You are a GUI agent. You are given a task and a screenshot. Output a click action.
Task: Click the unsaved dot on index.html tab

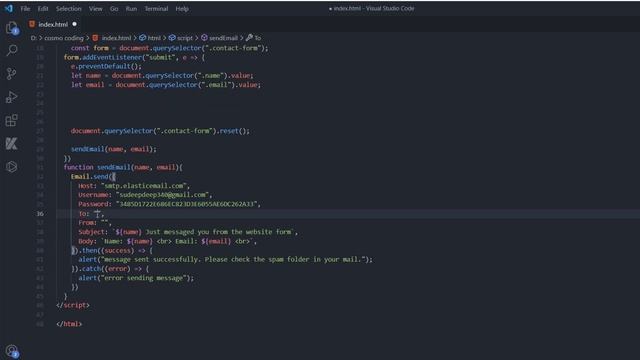[x=74, y=24]
